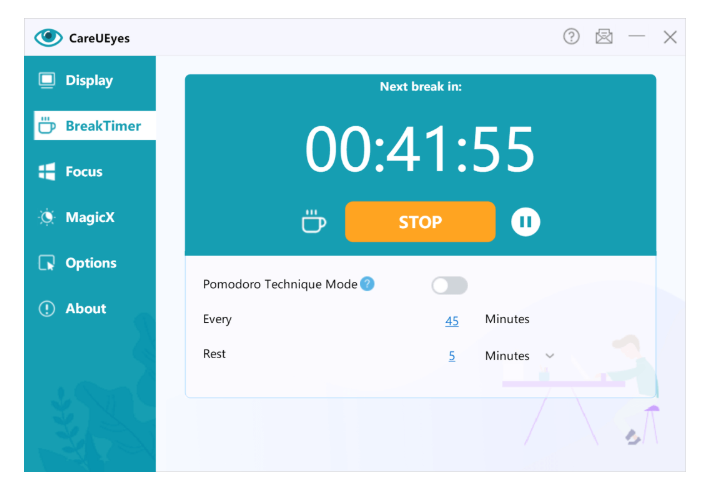Take a break now with the cup icon

pos(313,221)
